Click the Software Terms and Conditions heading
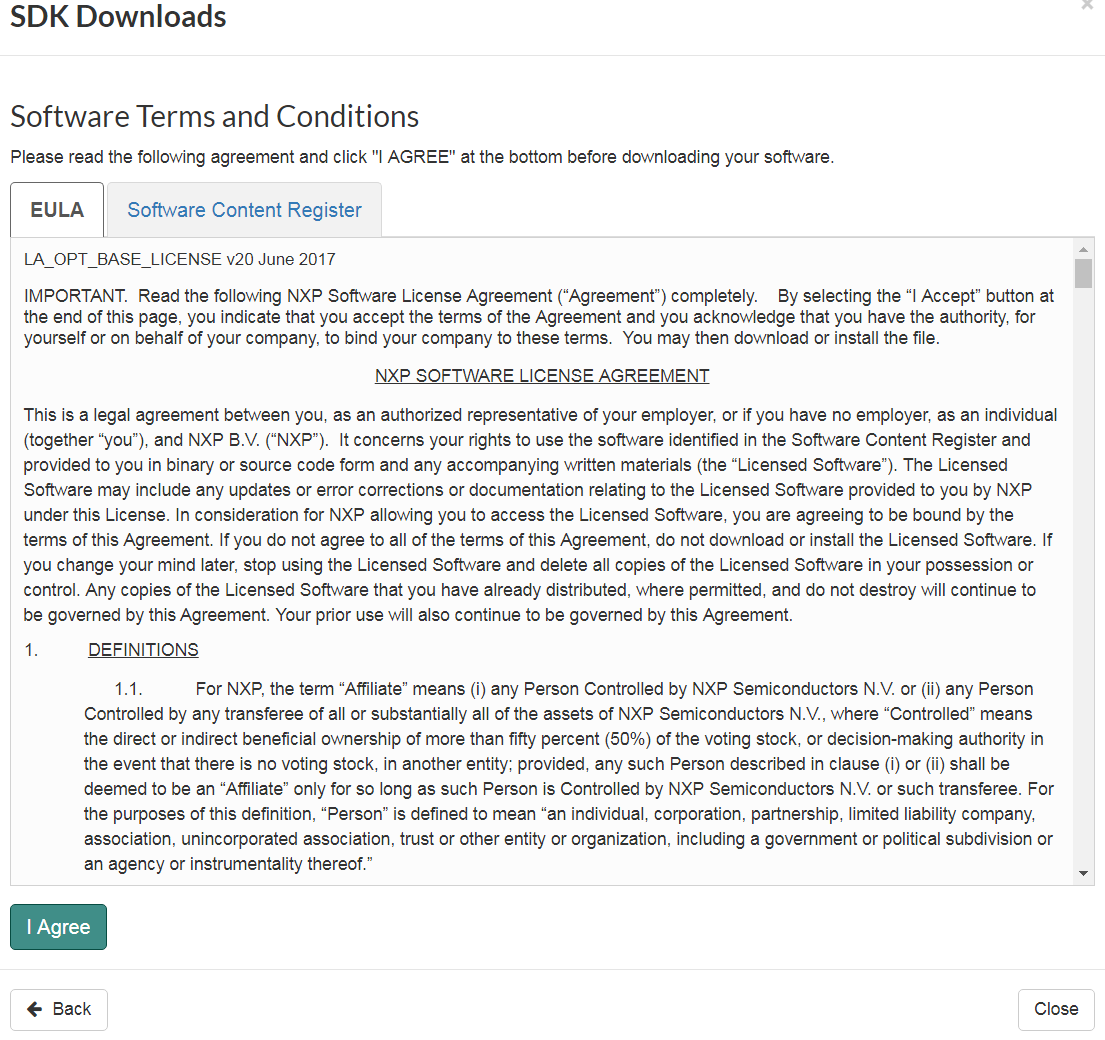Image resolution: width=1105 pixels, height=1040 pixels. point(214,116)
